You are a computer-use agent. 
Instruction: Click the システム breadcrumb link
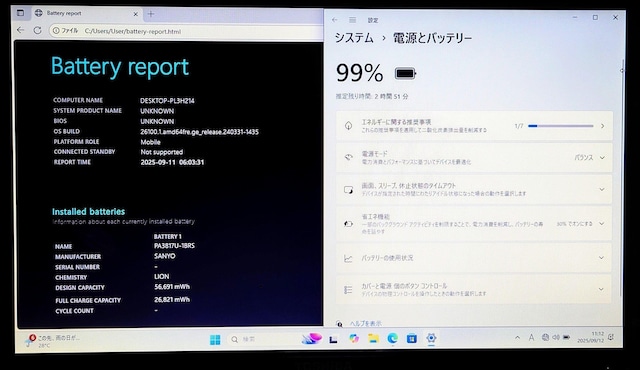tap(354, 38)
